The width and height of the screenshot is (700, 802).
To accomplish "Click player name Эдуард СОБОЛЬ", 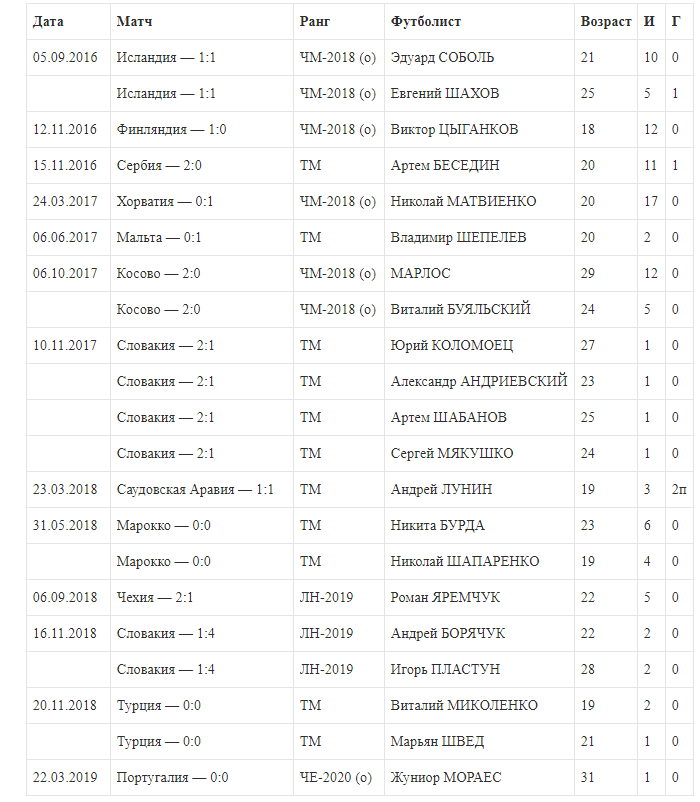I will pyautogui.click(x=442, y=57).
